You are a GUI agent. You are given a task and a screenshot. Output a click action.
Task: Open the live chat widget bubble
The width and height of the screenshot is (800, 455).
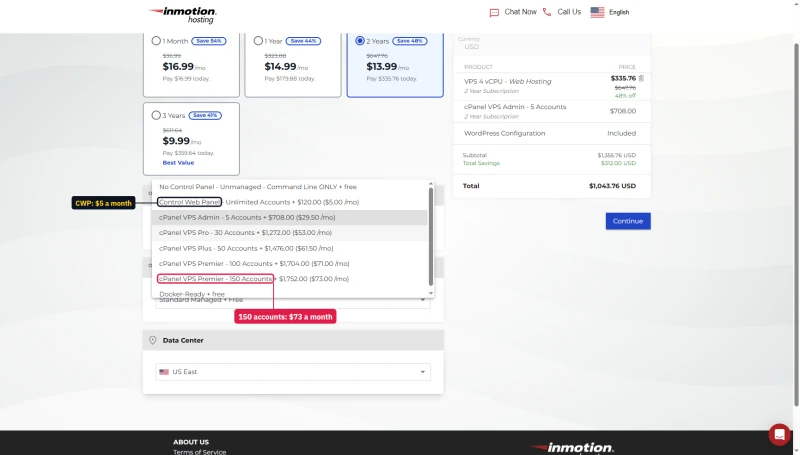779,434
